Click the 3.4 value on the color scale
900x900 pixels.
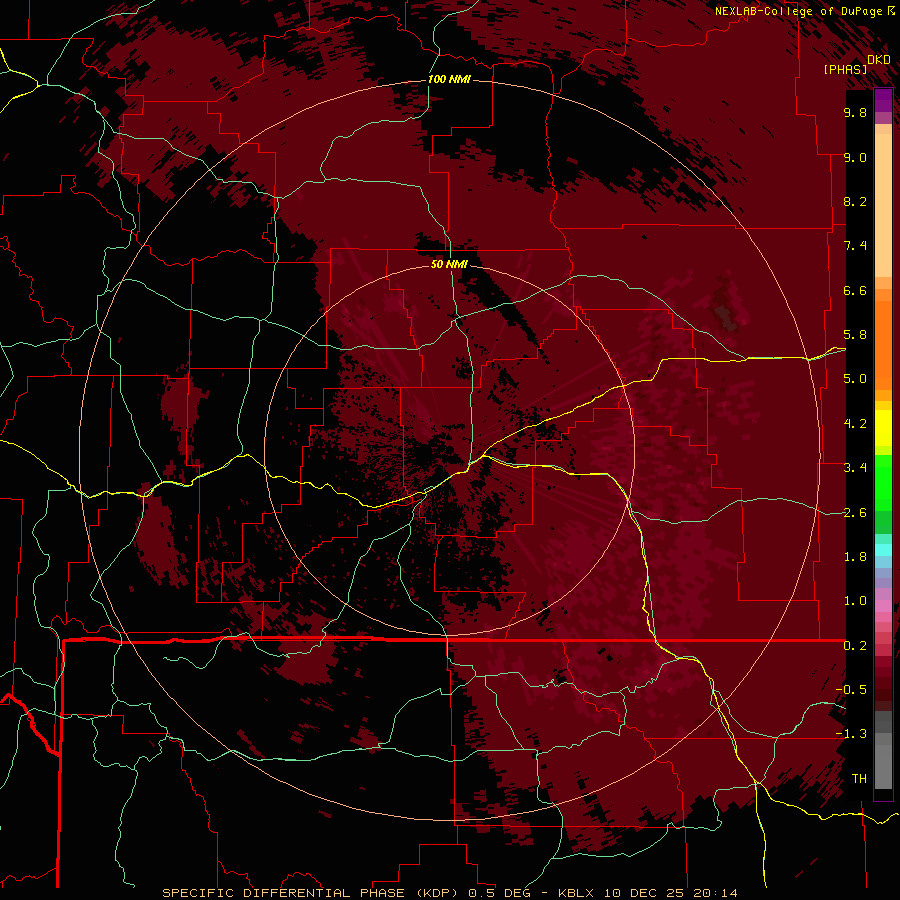click(x=855, y=468)
